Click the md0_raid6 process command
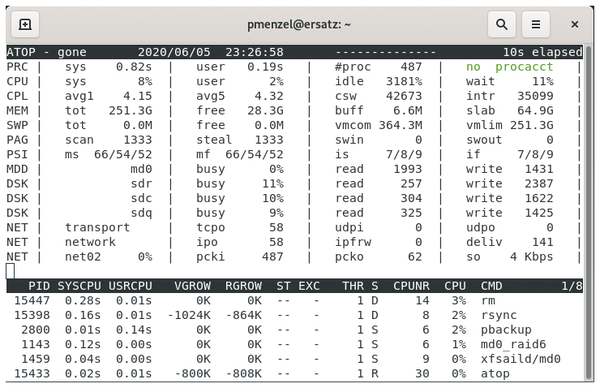The width and height of the screenshot is (600, 388). tap(514, 344)
